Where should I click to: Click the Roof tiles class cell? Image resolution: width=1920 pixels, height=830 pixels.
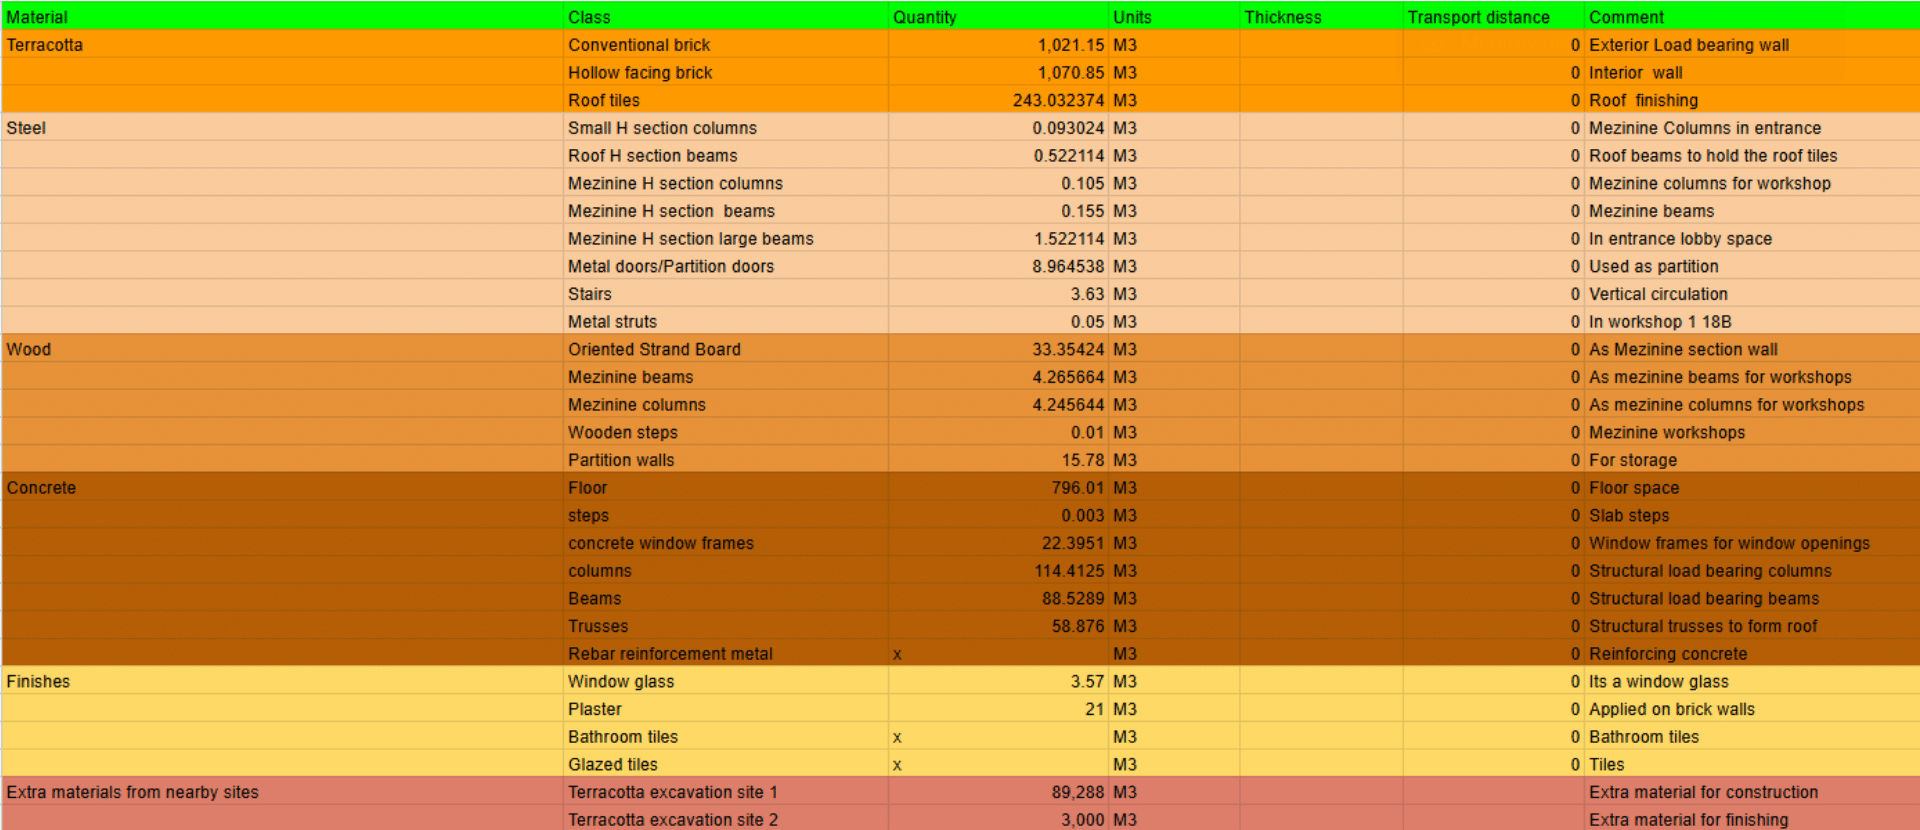pyautogui.click(x=726, y=100)
